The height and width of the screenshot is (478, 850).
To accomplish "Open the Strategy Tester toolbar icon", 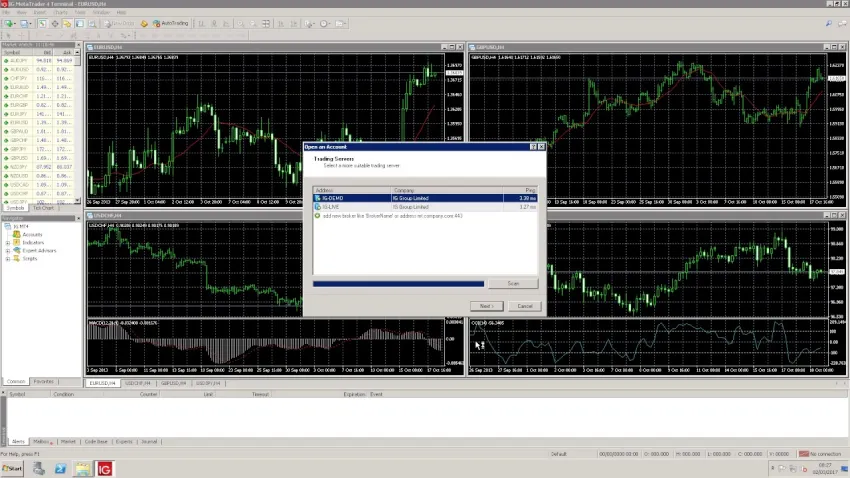I will tap(92, 23).
